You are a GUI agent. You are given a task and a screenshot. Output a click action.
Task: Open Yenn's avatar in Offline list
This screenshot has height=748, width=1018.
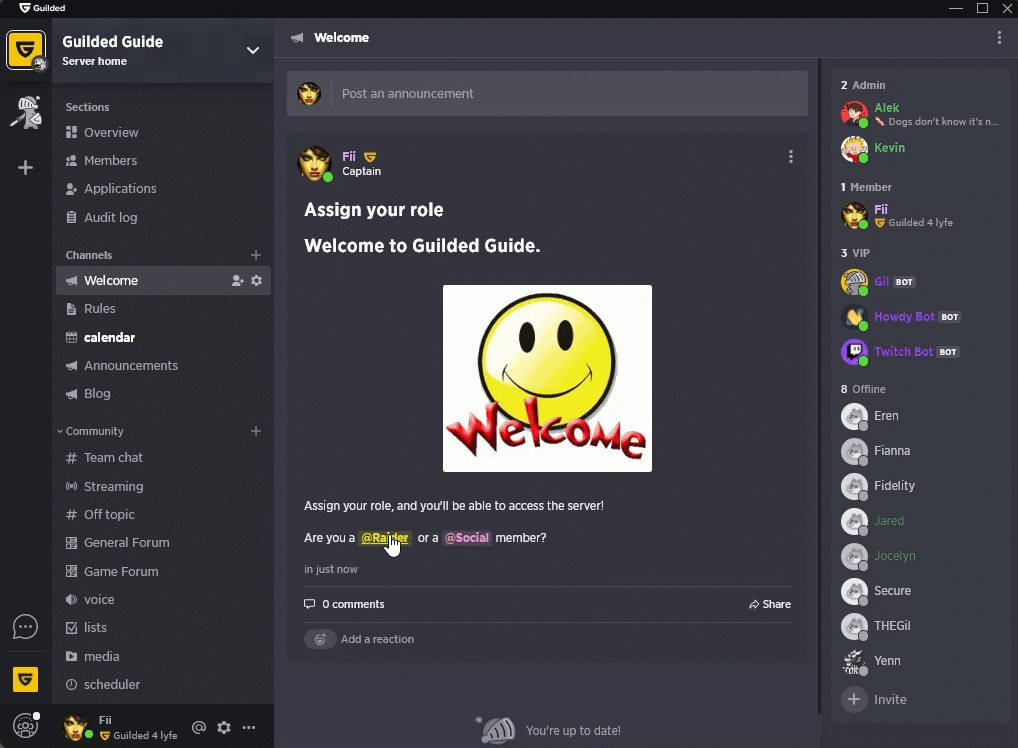[854, 662]
